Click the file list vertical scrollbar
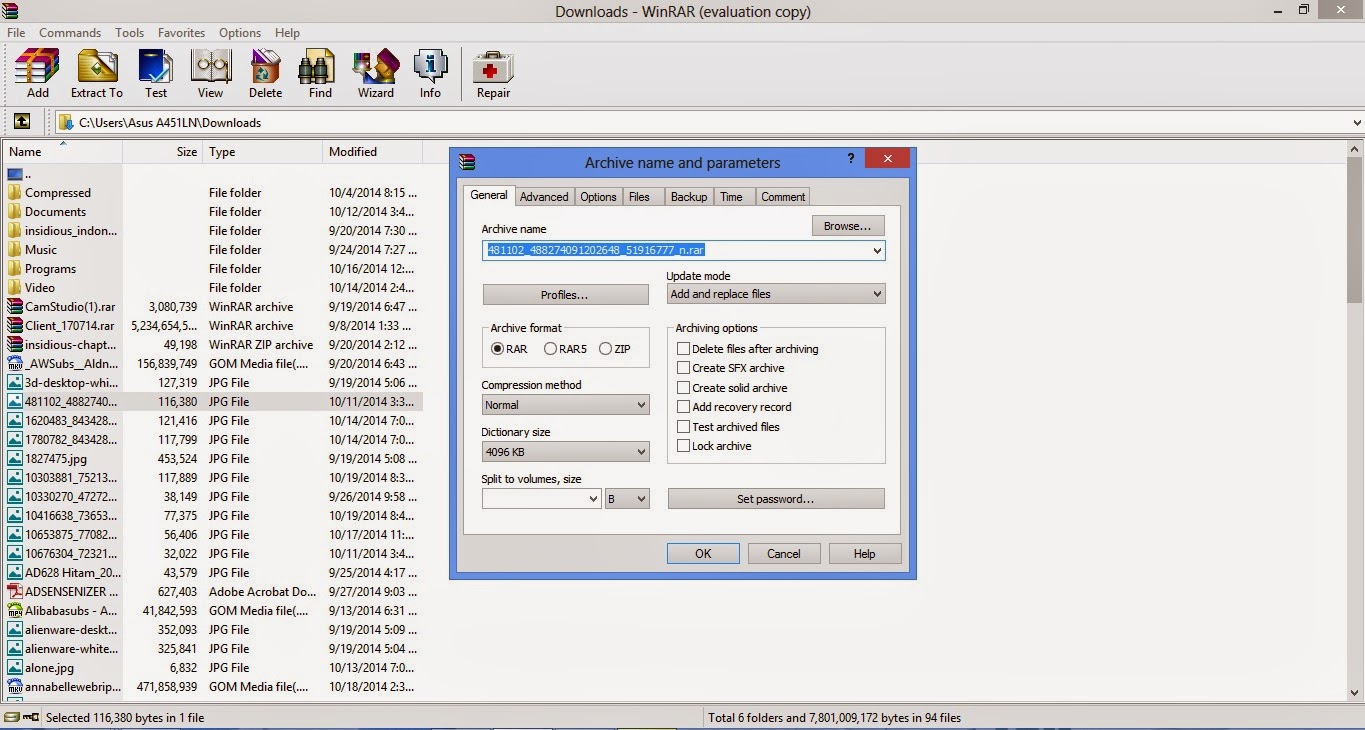This screenshot has height=730, width=1365. [x=1355, y=420]
